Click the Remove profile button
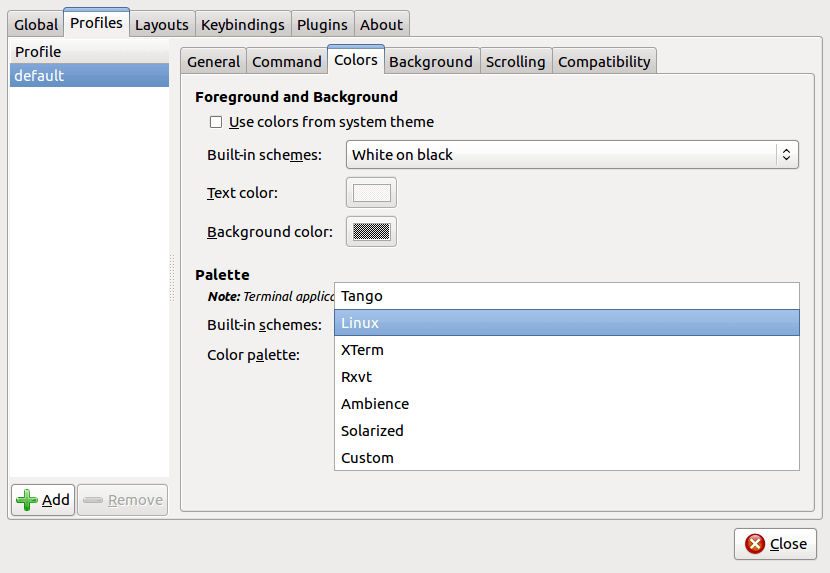830x573 pixels. 123,500
